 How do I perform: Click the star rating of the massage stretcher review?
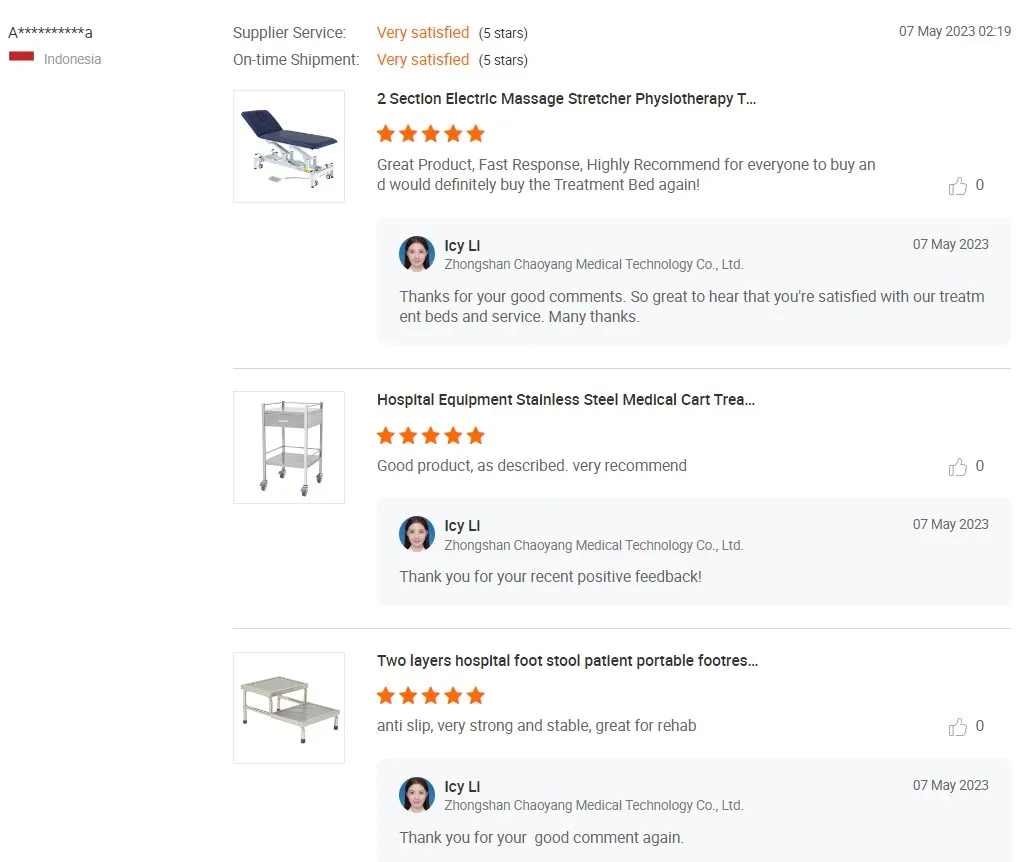tap(431, 134)
